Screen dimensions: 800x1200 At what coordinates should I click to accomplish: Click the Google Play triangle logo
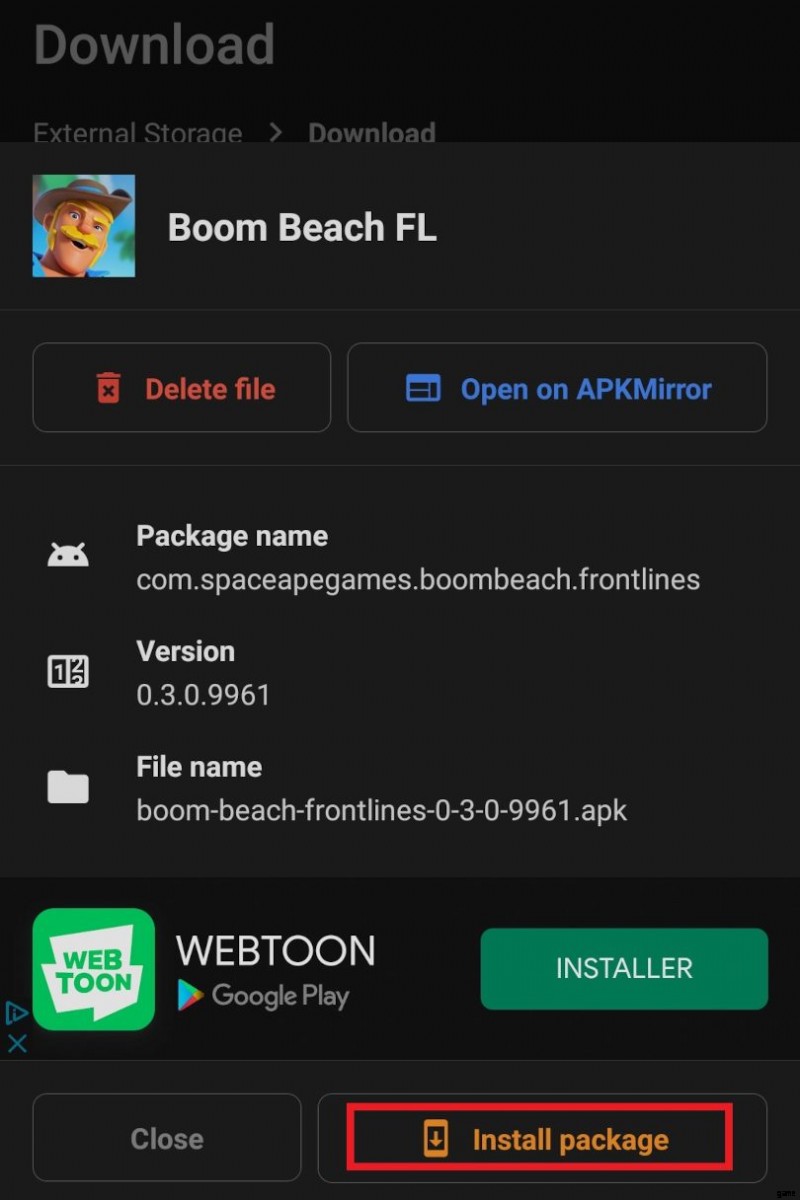(190, 995)
